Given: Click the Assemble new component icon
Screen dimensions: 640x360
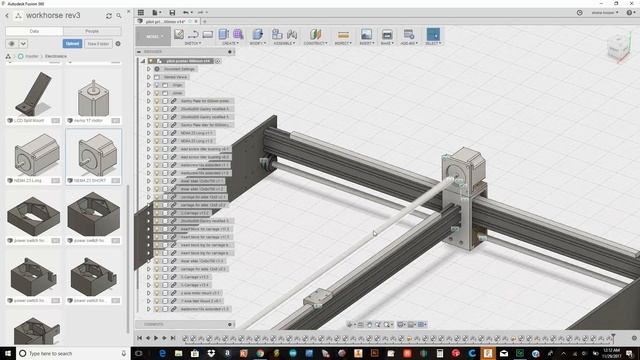Looking at the screenshot, I should point(277,34).
